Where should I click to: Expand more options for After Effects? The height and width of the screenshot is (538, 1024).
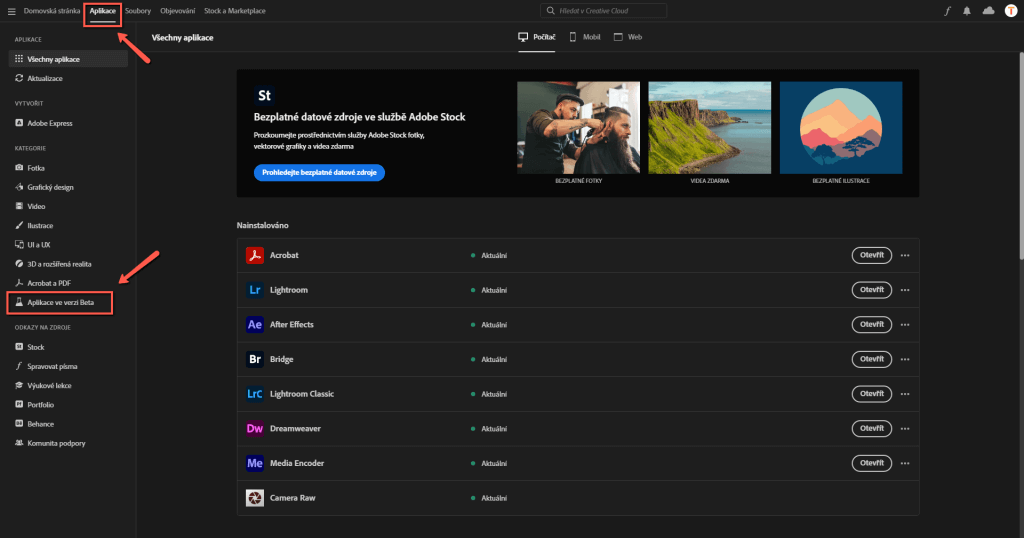[904, 324]
